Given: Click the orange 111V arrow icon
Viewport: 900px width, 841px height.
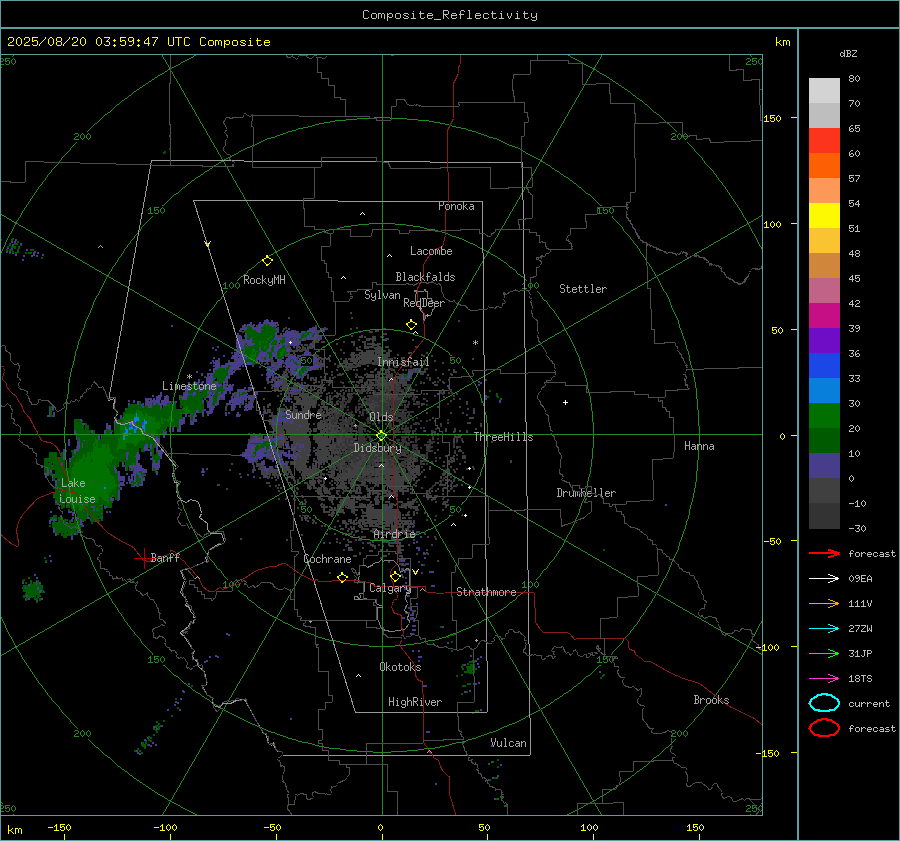Looking at the screenshot, I should [824, 603].
